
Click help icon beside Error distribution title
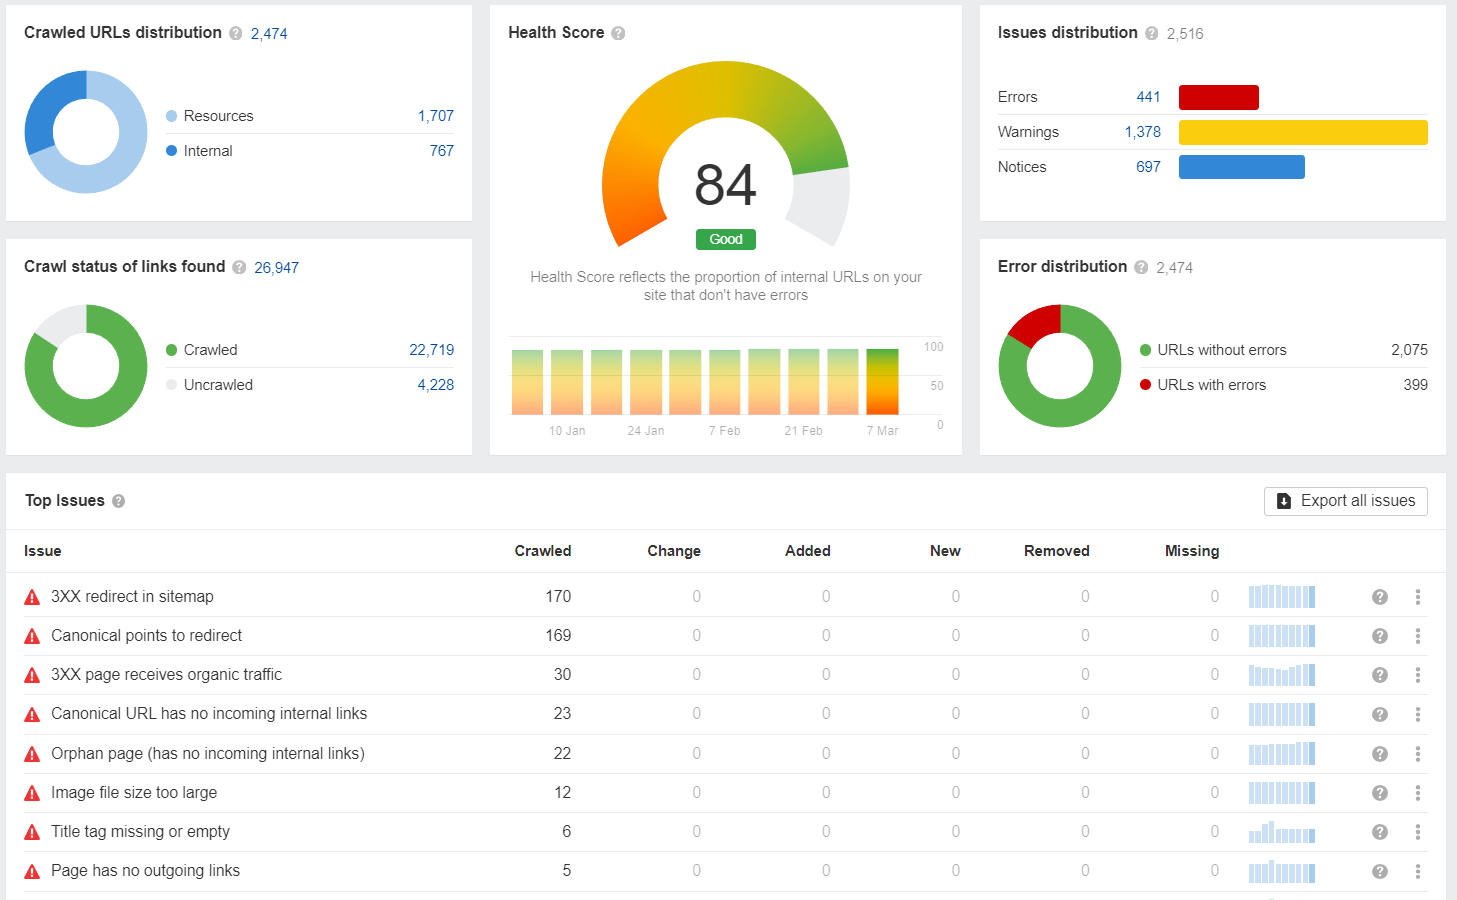pos(1141,267)
